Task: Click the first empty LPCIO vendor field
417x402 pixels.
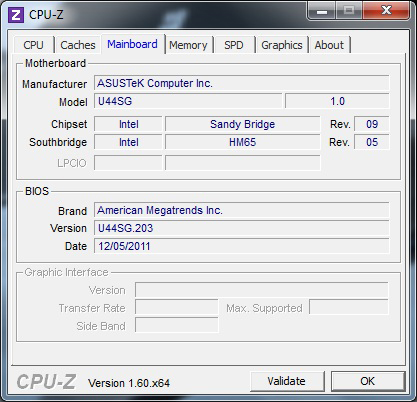Action: [x=128, y=163]
